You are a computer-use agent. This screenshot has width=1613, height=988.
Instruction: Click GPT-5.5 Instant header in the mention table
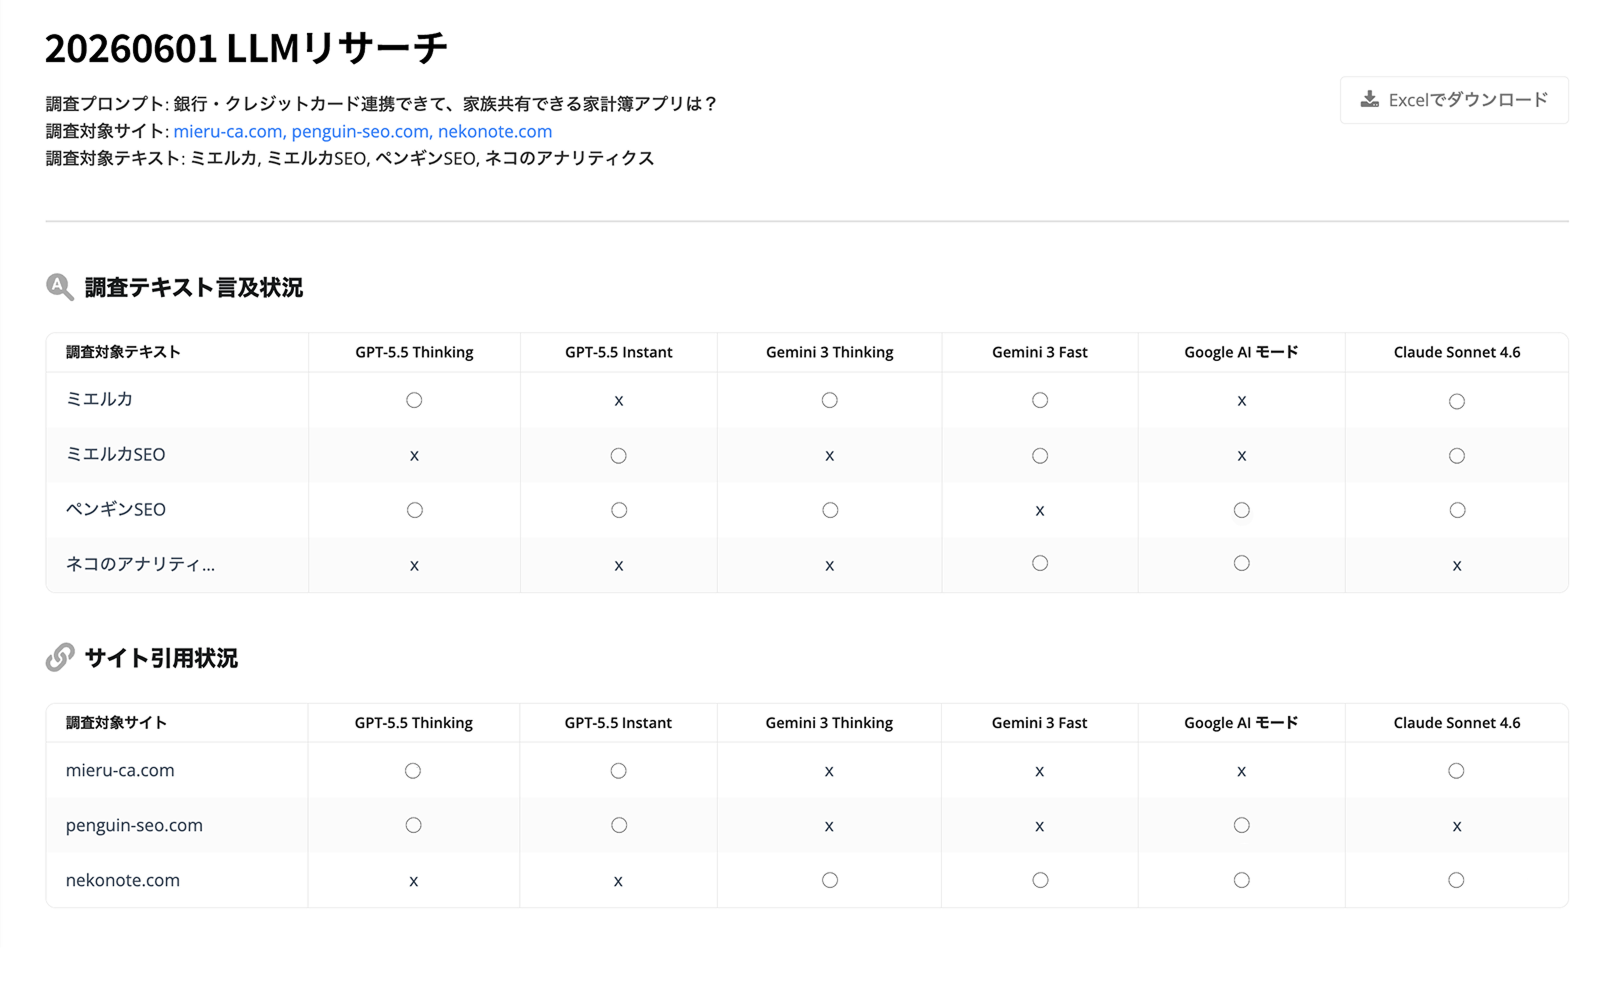618,352
